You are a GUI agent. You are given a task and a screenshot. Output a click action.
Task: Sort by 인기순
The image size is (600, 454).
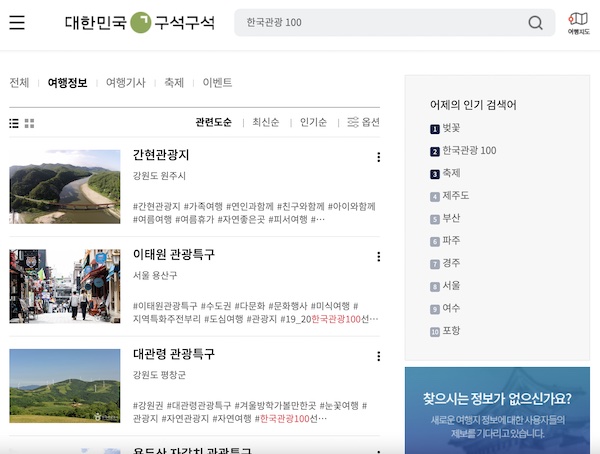(x=313, y=122)
